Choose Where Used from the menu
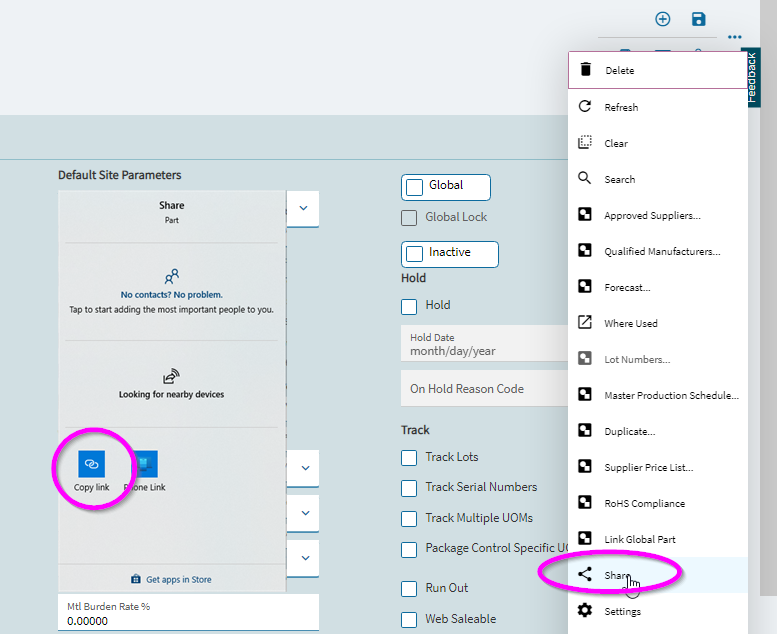 tap(631, 323)
